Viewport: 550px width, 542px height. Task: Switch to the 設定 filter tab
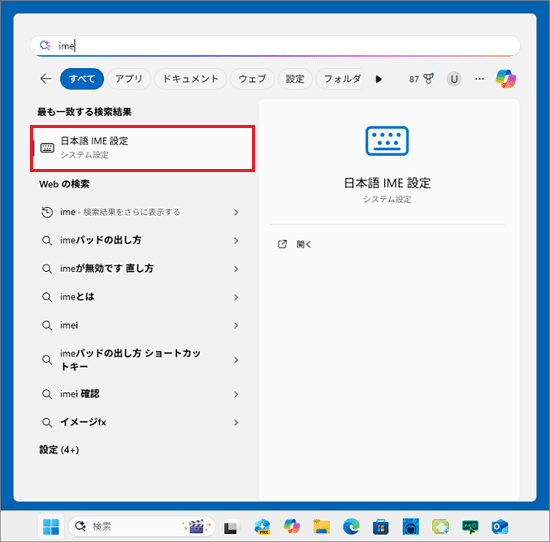click(x=295, y=79)
